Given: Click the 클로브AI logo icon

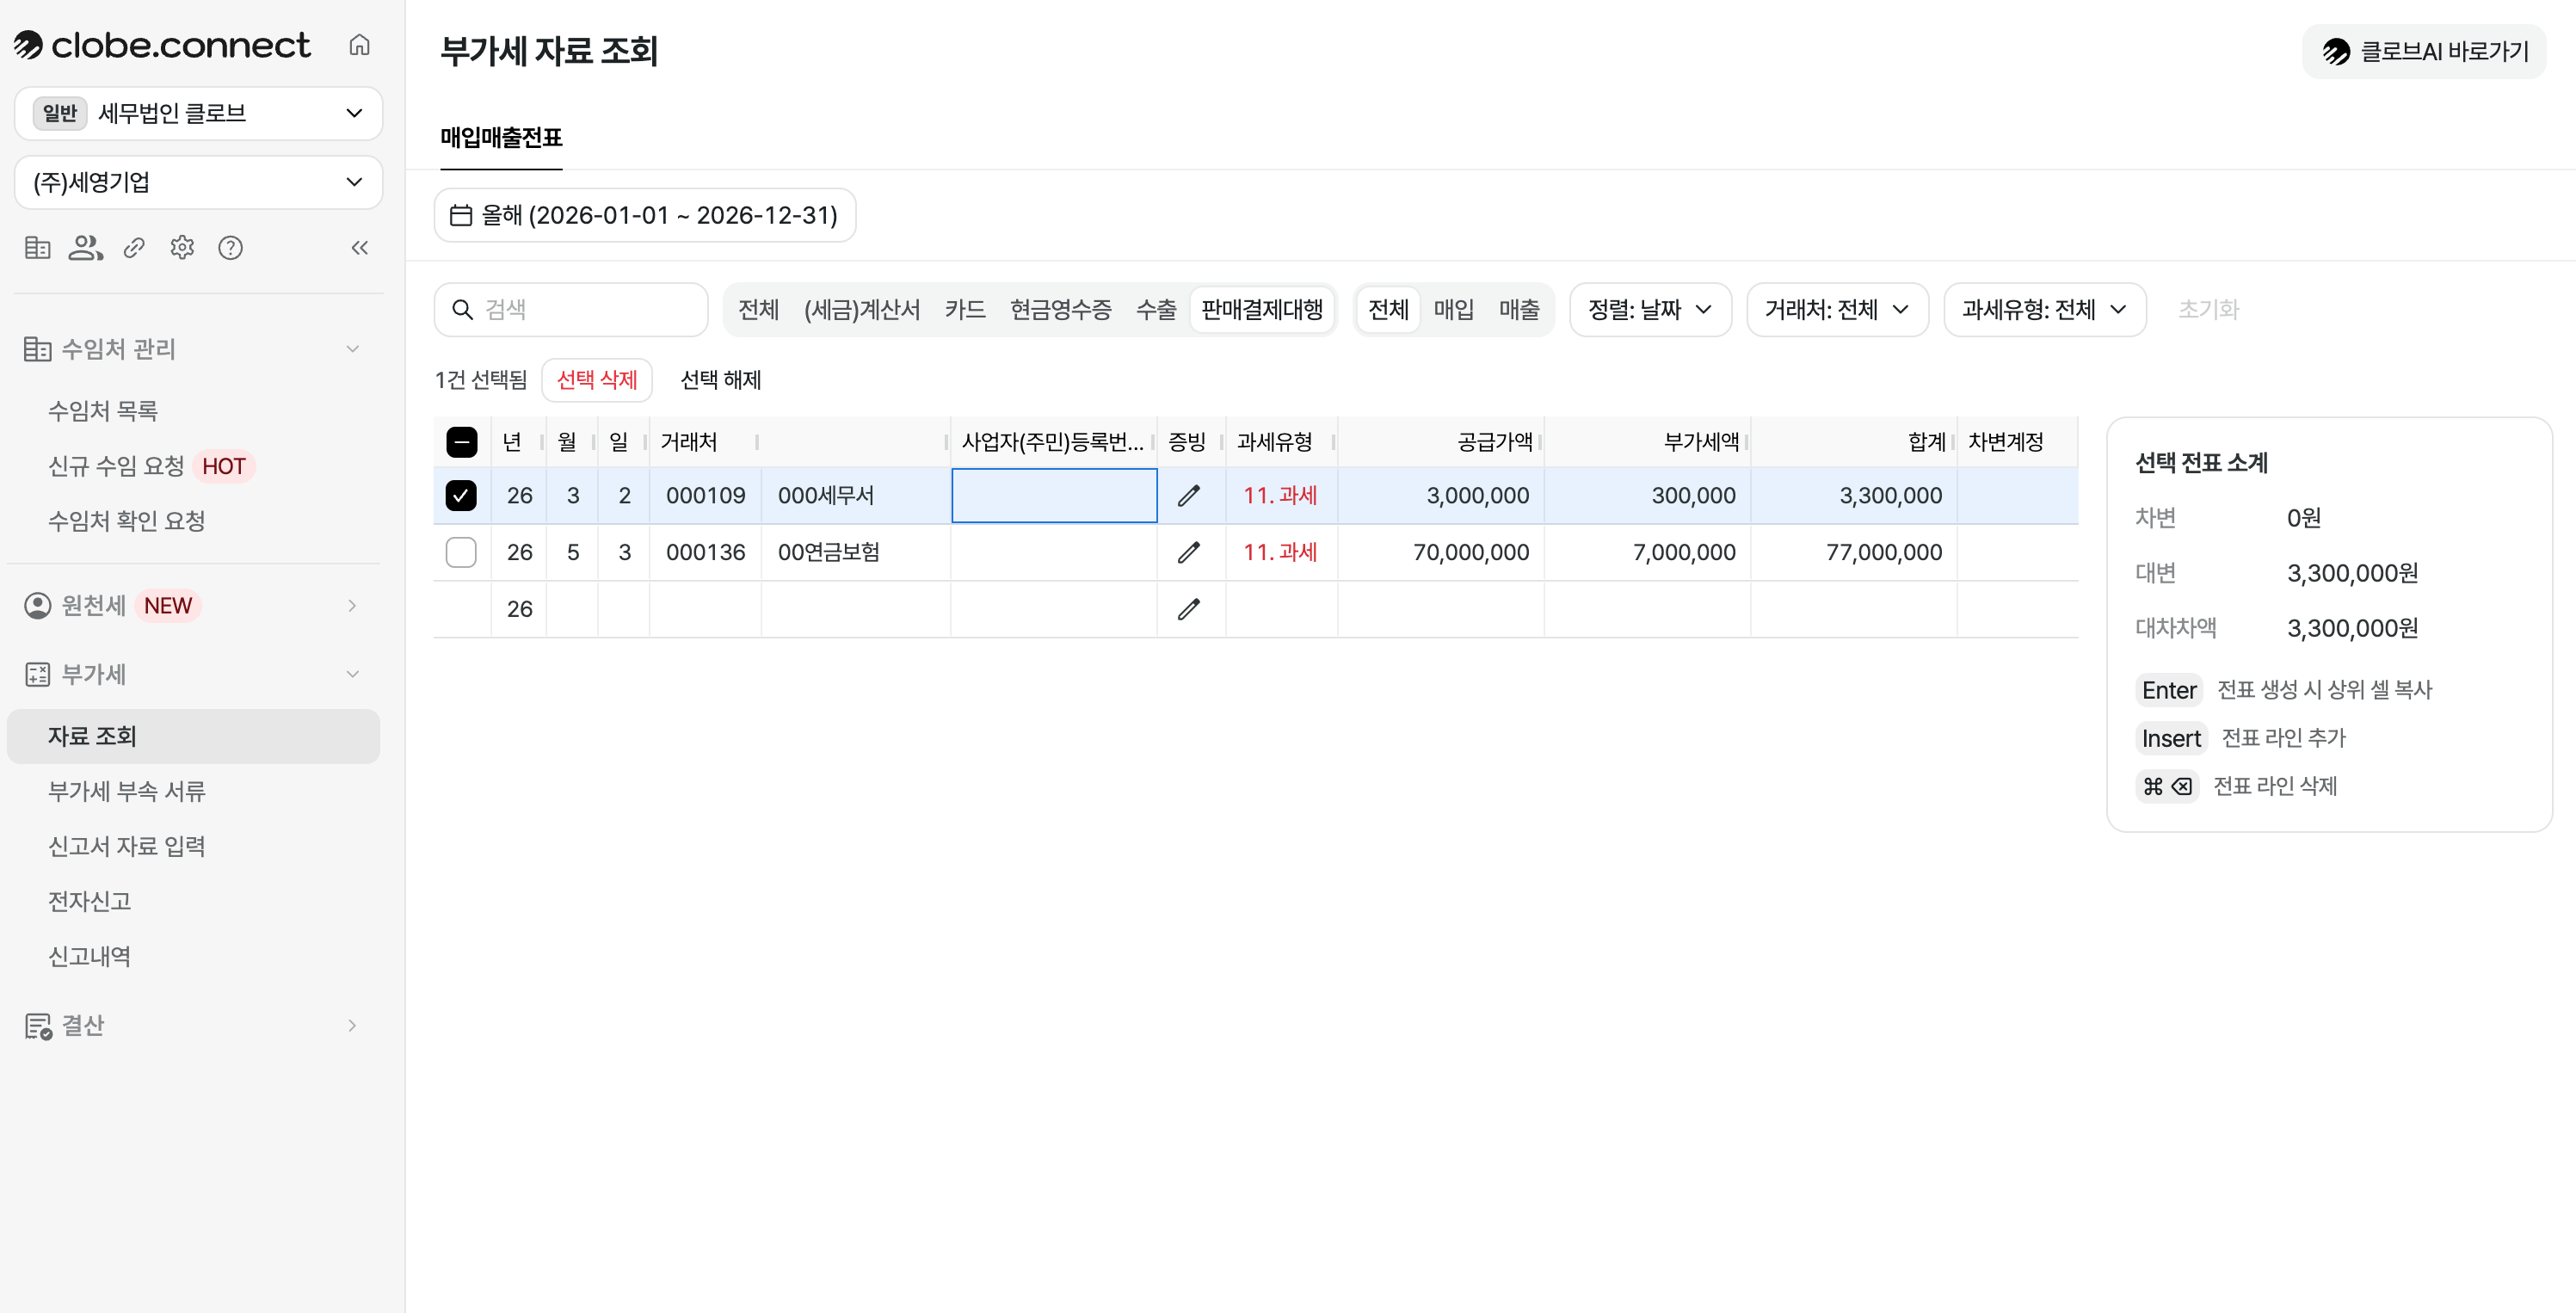Looking at the screenshot, I should (x=2337, y=51).
